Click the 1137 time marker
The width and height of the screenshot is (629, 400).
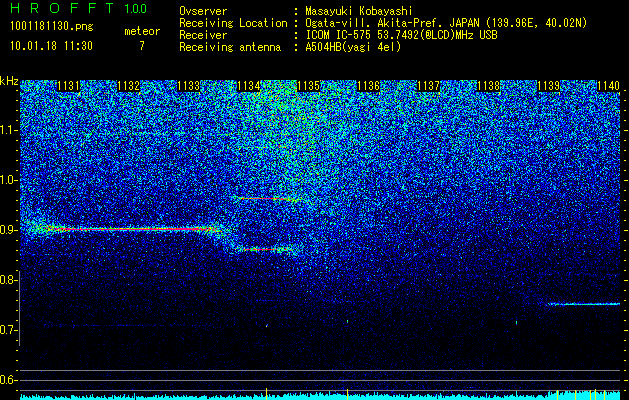[x=428, y=86]
